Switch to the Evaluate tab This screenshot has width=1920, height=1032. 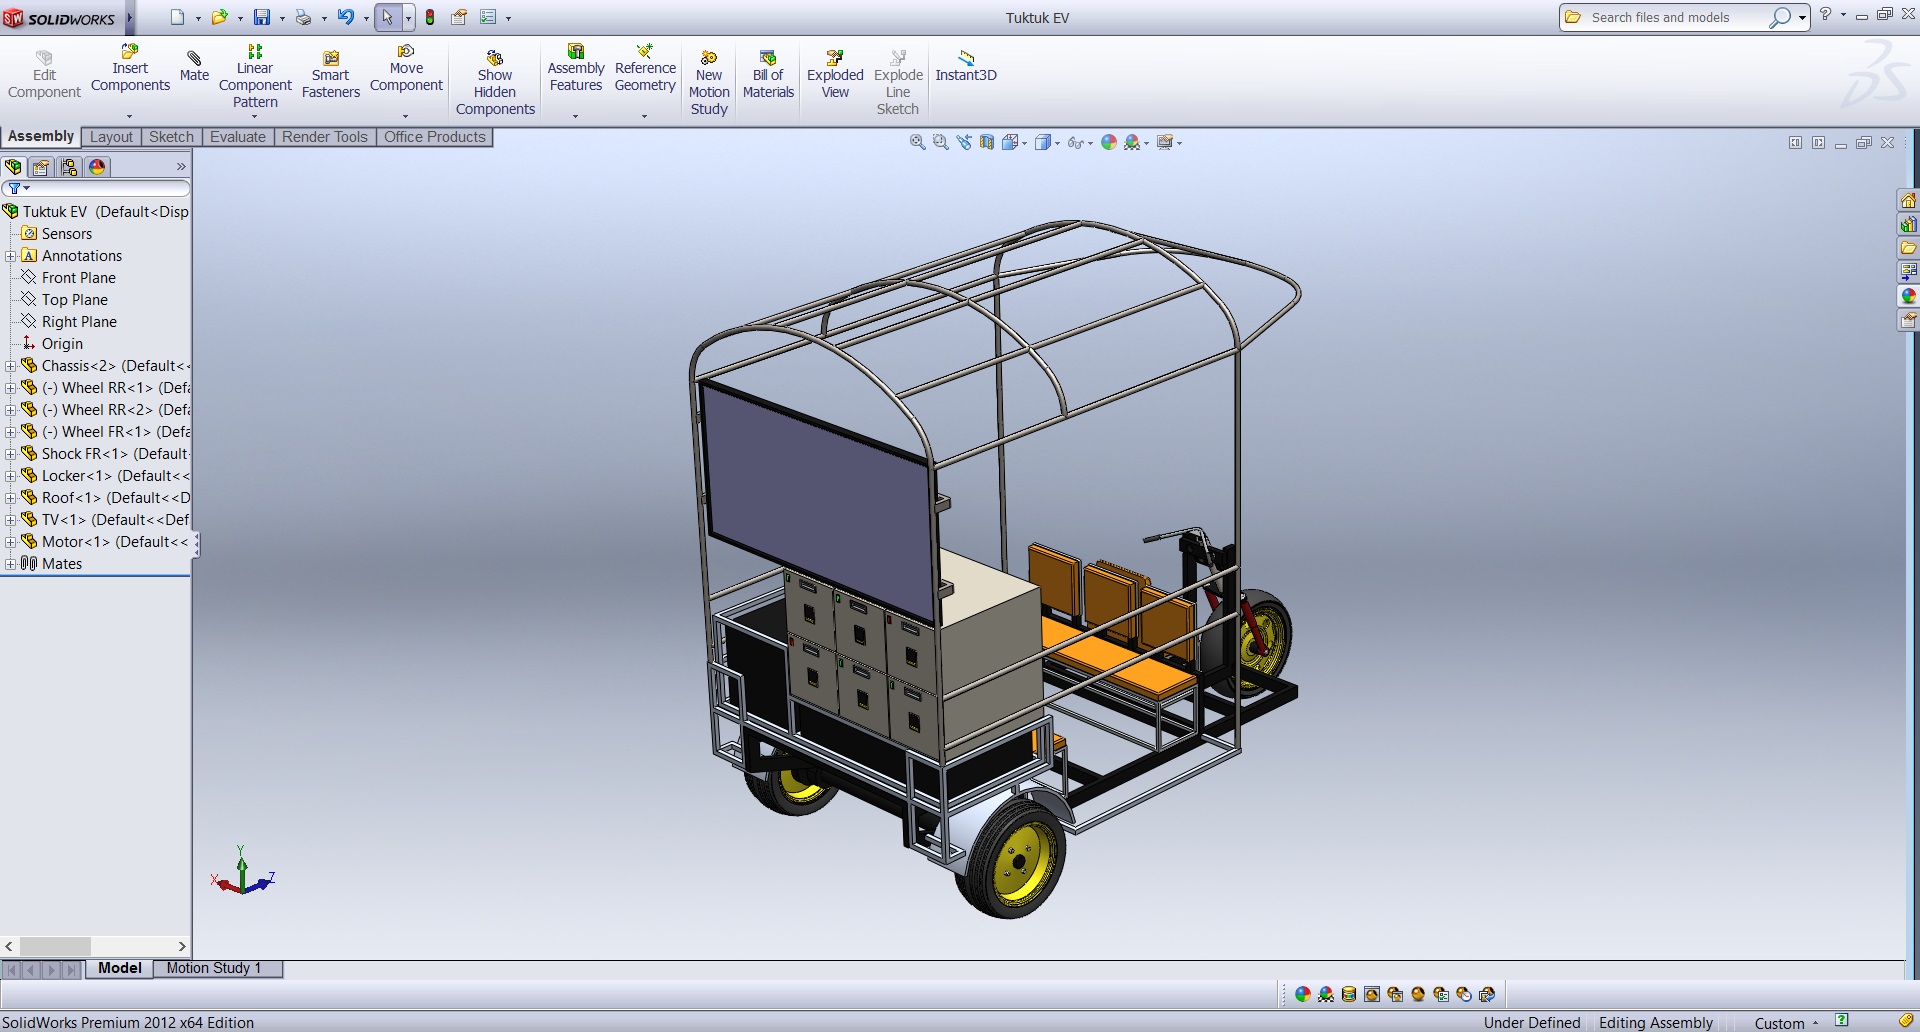tap(238, 137)
